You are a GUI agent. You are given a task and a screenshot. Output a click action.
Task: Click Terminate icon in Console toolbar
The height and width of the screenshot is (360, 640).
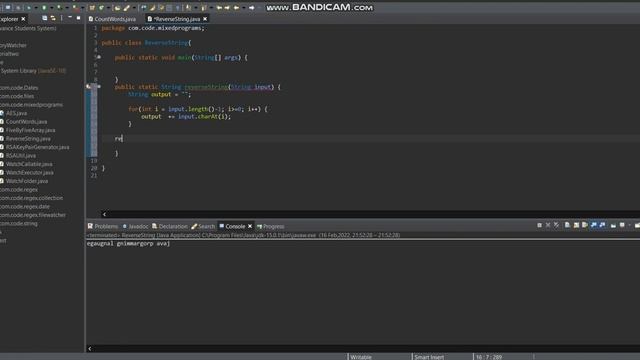[539, 225]
